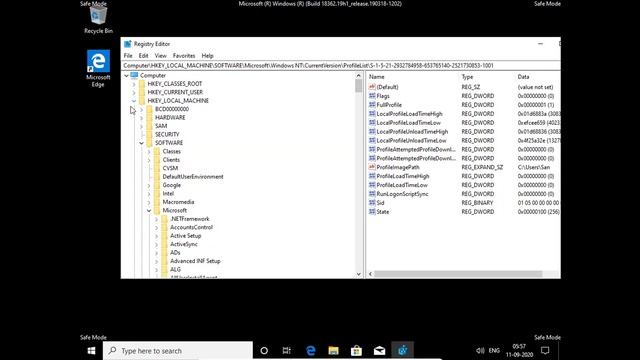640x360 pixels.
Task: Click the Sid binary value icon
Action: click(372, 203)
